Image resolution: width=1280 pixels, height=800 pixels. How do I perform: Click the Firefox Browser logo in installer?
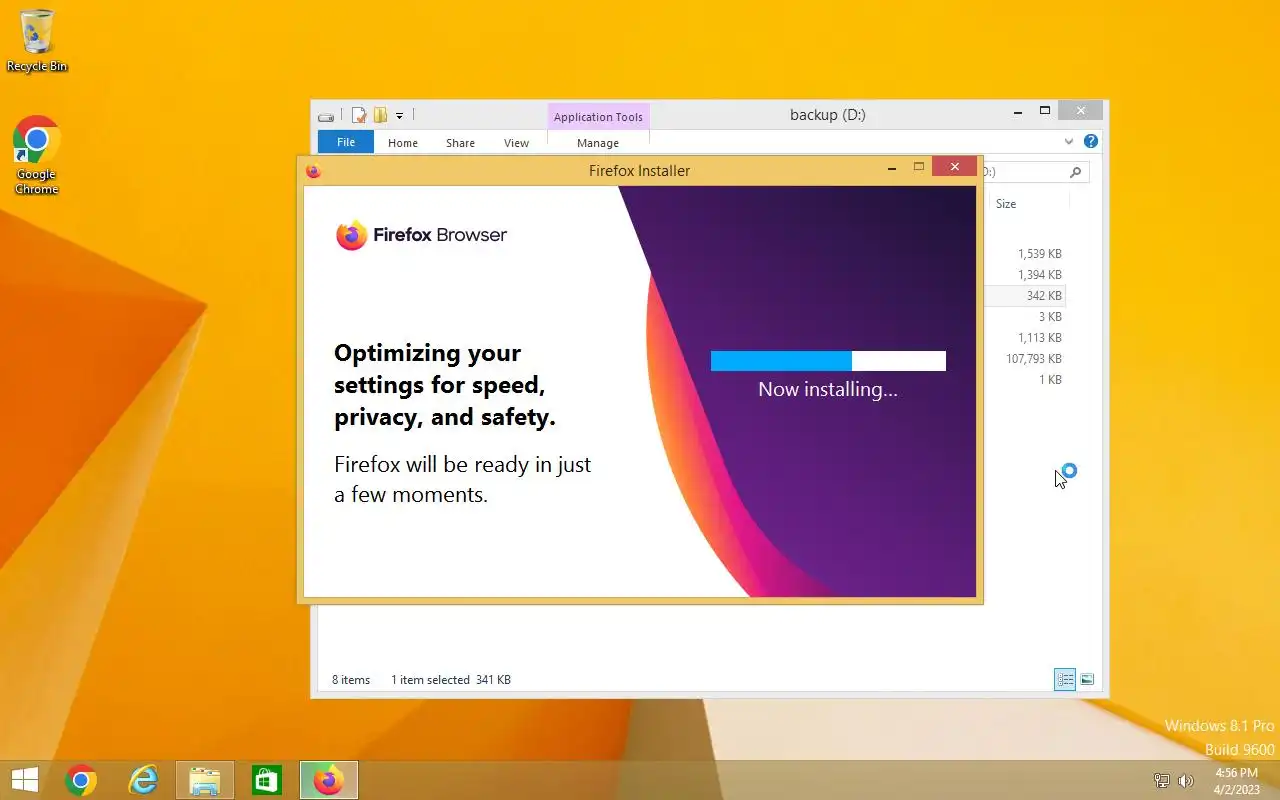click(421, 235)
